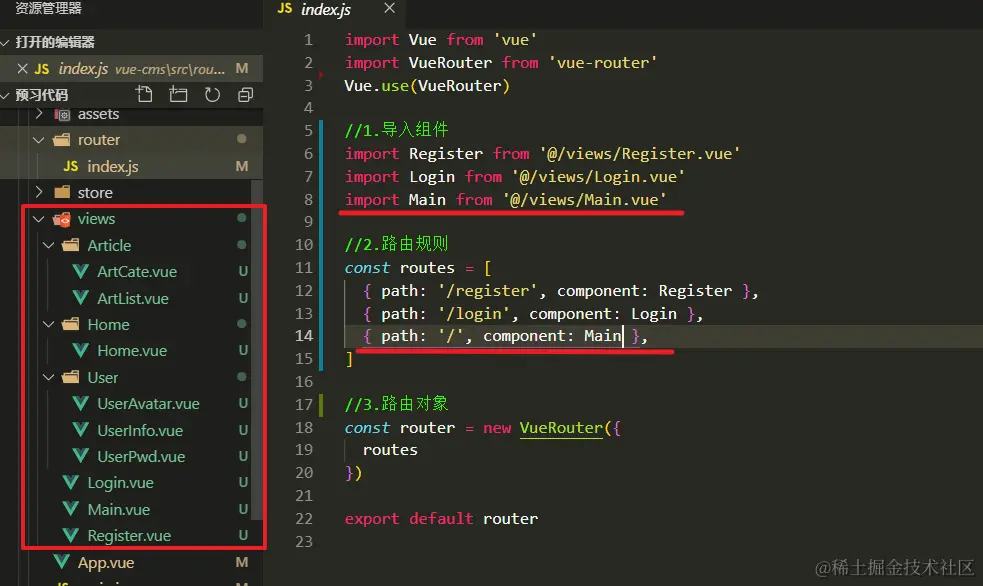
Task: Click the VueRouter identifier on line 18
Action: pyautogui.click(x=561, y=428)
